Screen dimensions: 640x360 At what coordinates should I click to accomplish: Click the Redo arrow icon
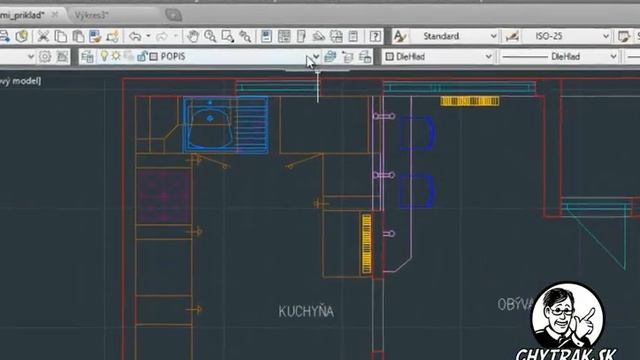[x=162, y=36]
